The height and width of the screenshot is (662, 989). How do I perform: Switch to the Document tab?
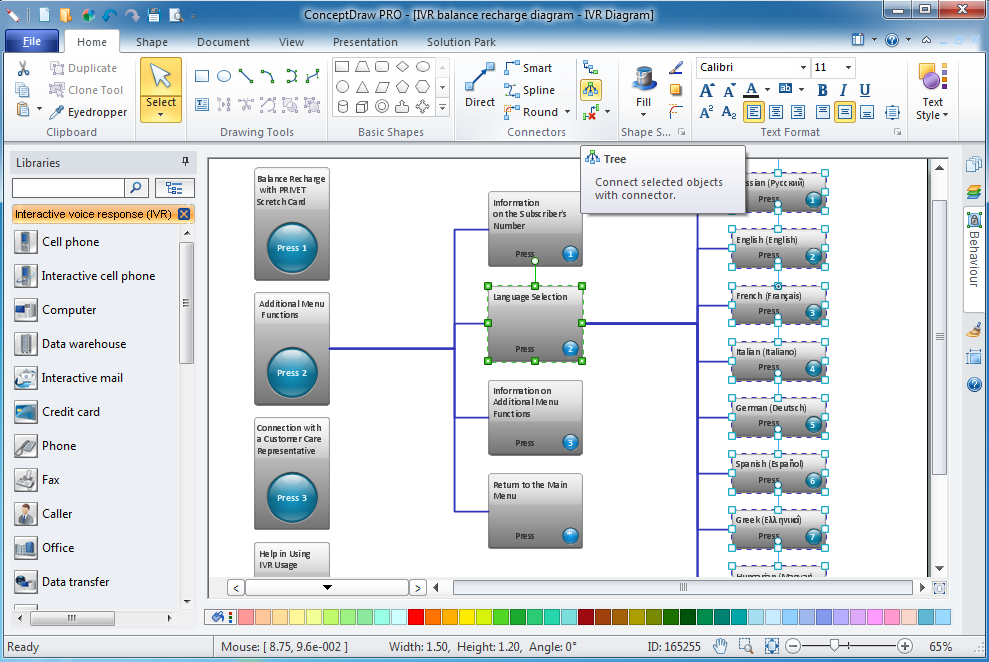pos(223,42)
